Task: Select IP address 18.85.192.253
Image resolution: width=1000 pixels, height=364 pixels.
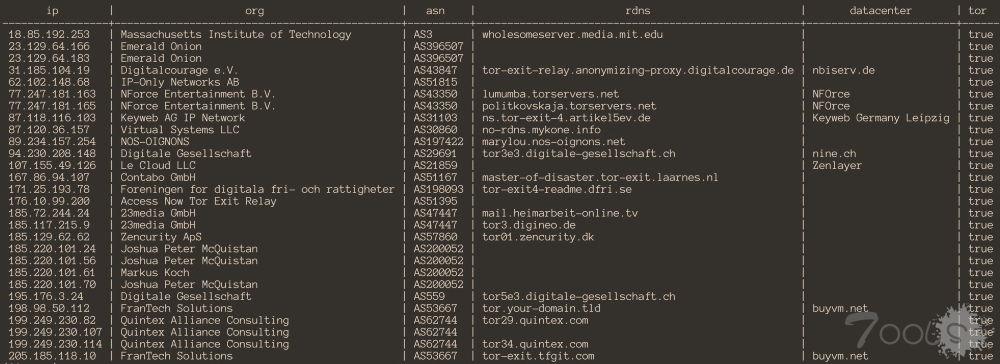Action: pyautogui.click(x=49, y=34)
